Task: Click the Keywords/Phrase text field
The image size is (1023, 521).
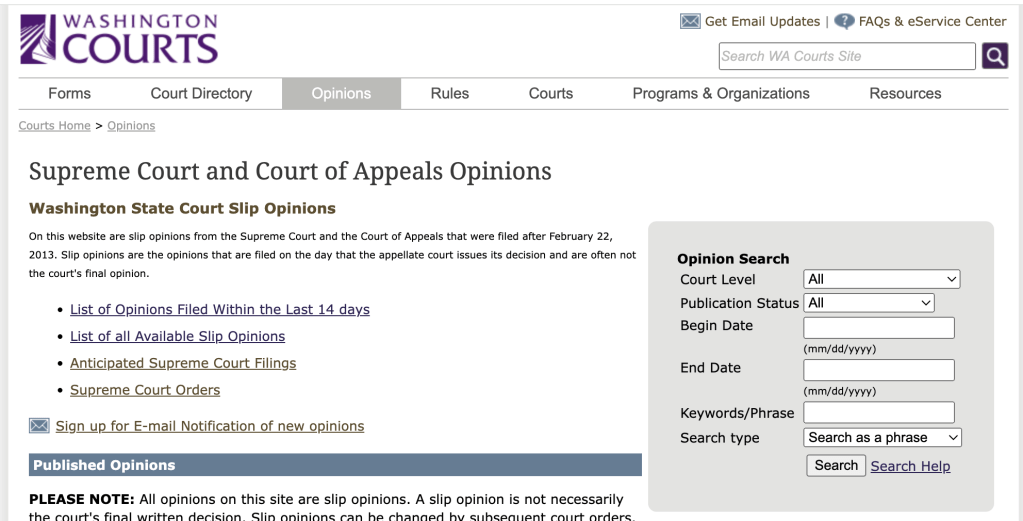Action: 878,411
